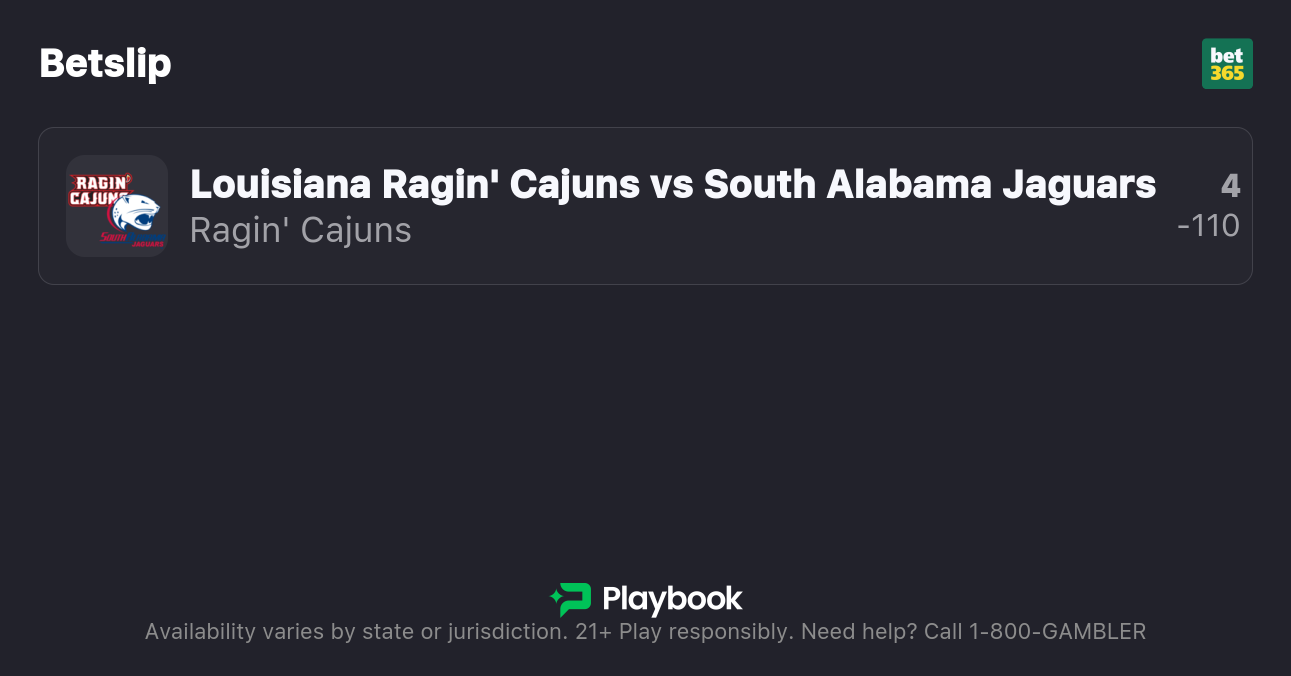Open the Louisiana Ragin' Cajuns matchup title
This screenshot has height=676, width=1291.
(x=672, y=184)
